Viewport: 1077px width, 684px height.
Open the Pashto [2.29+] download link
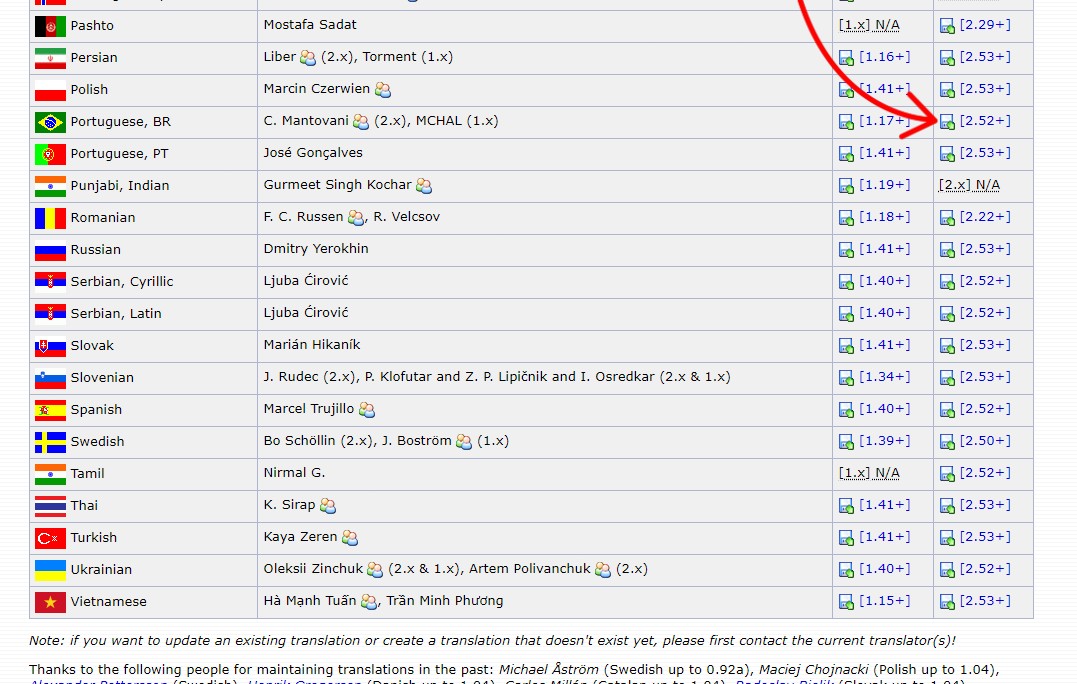[x=984, y=25]
